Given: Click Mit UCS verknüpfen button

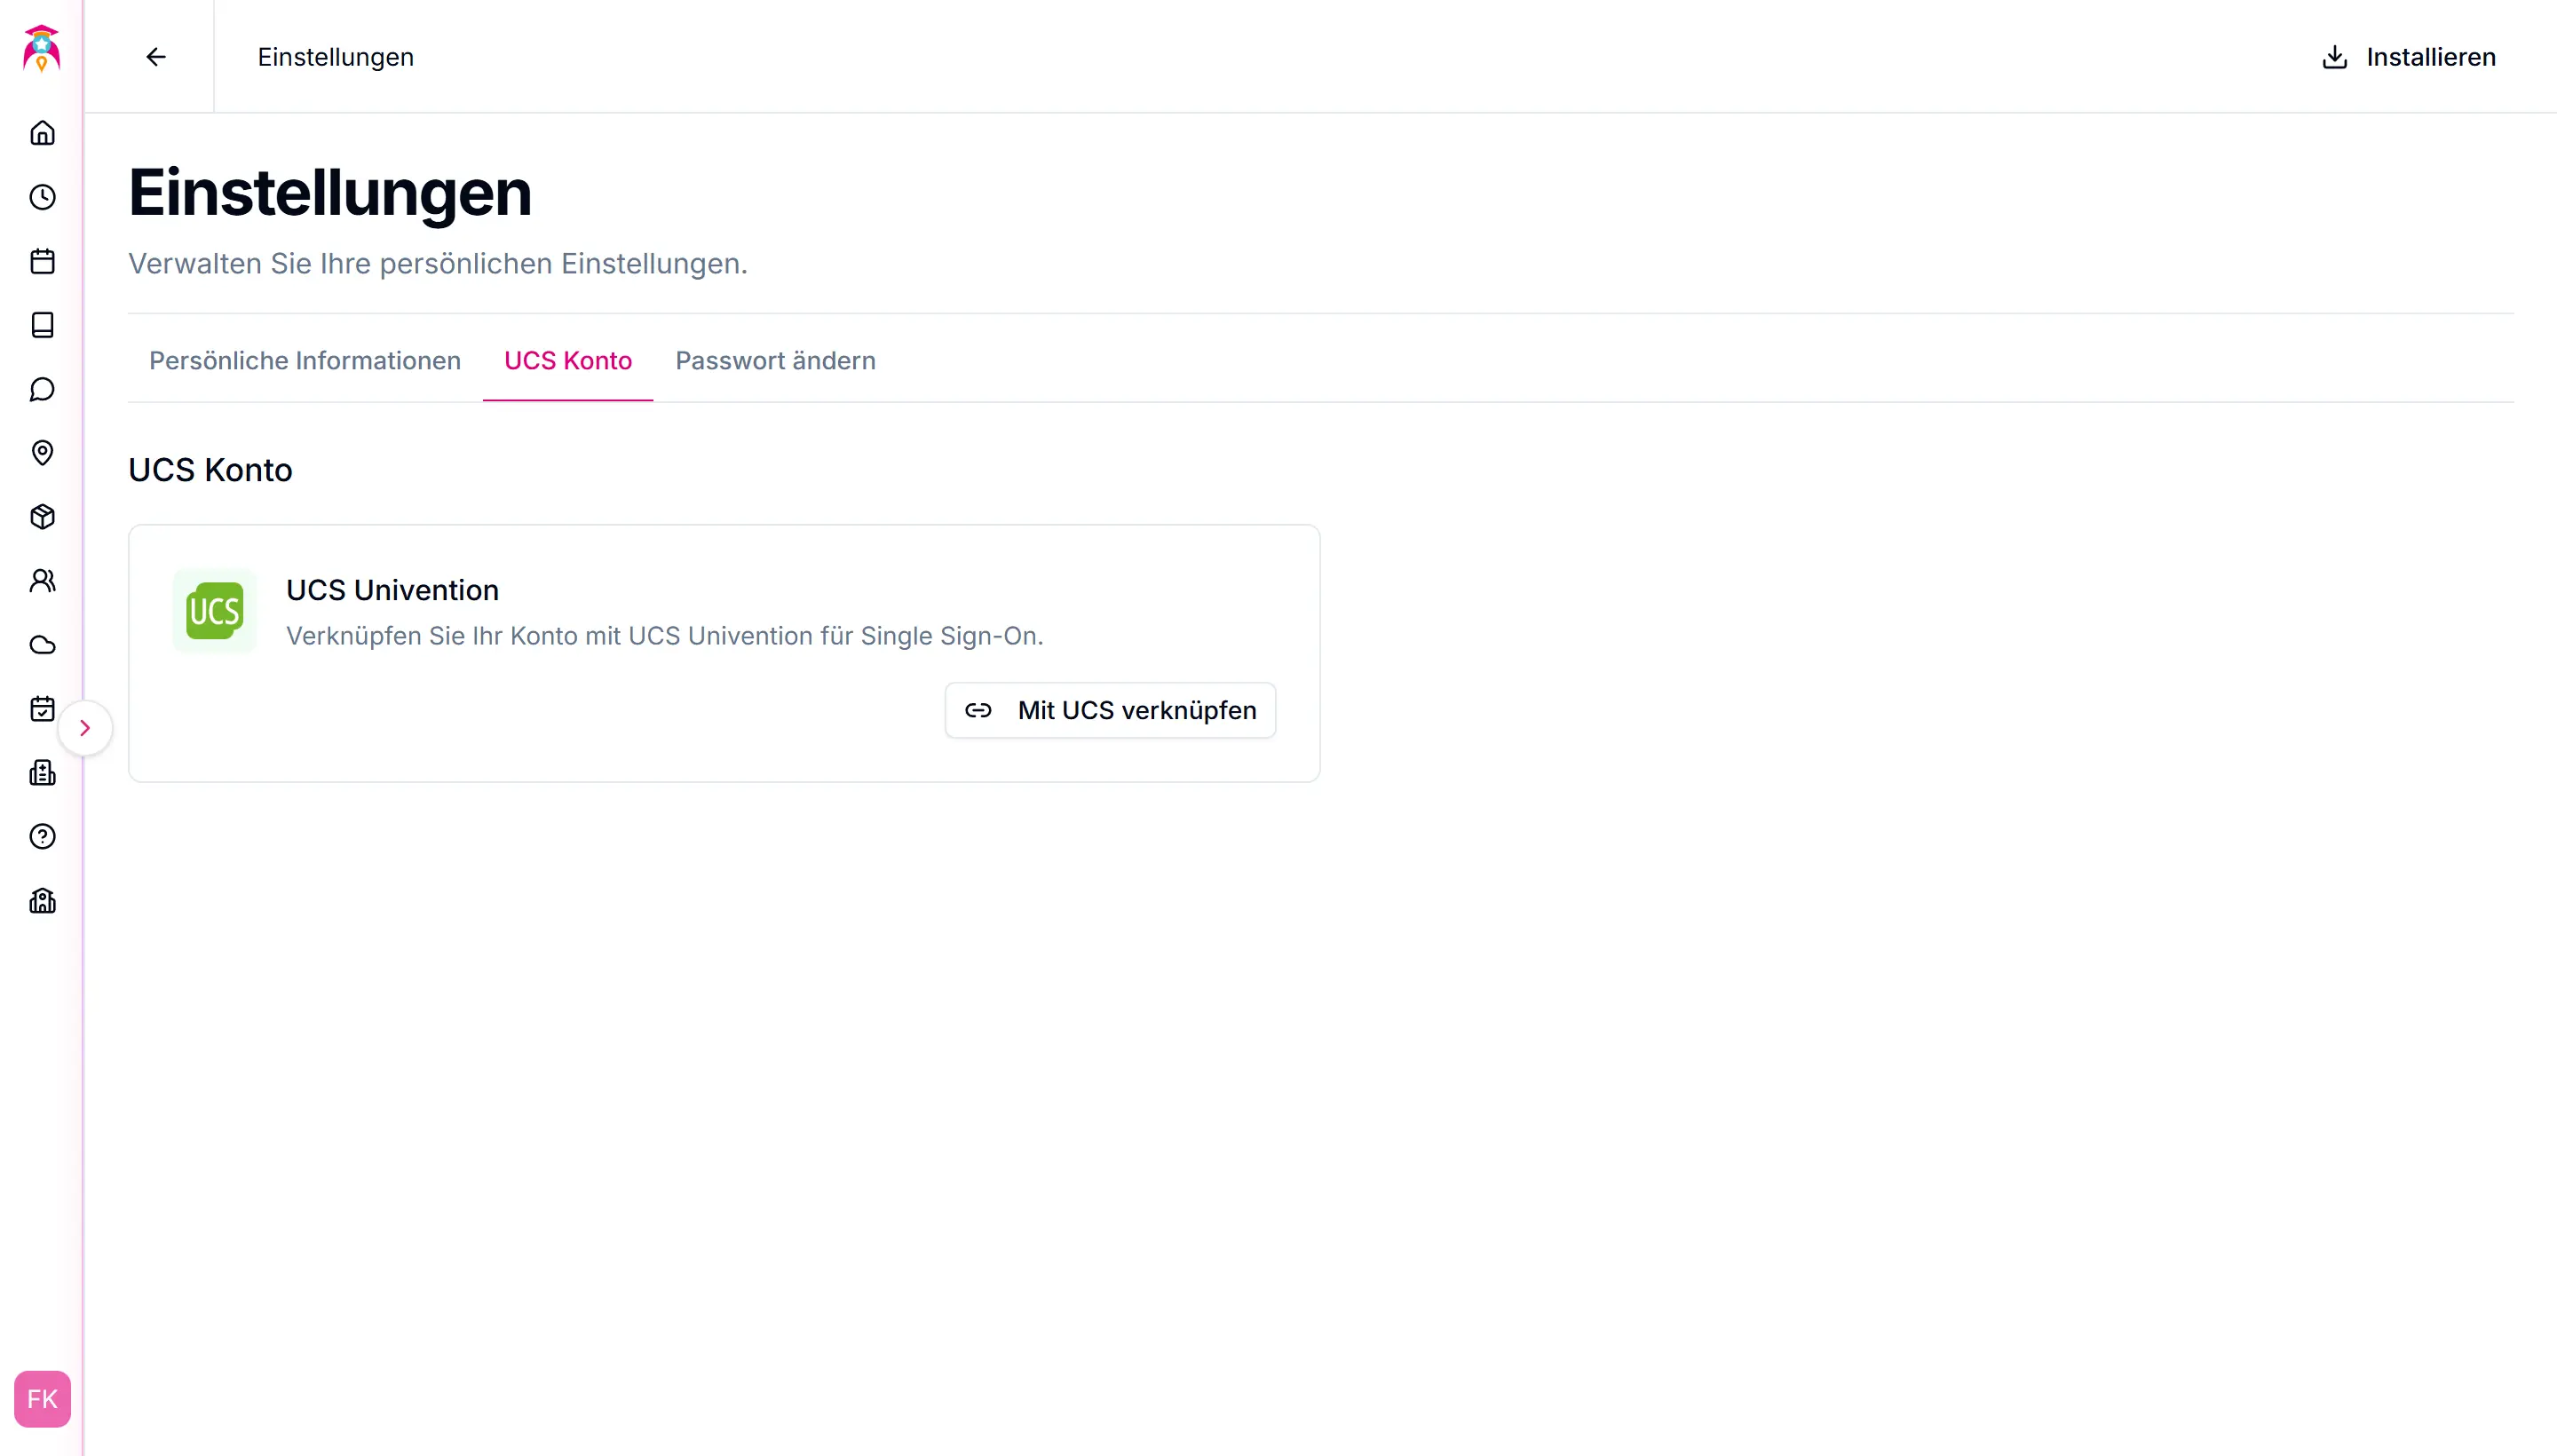Looking at the screenshot, I should (1110, 710).
